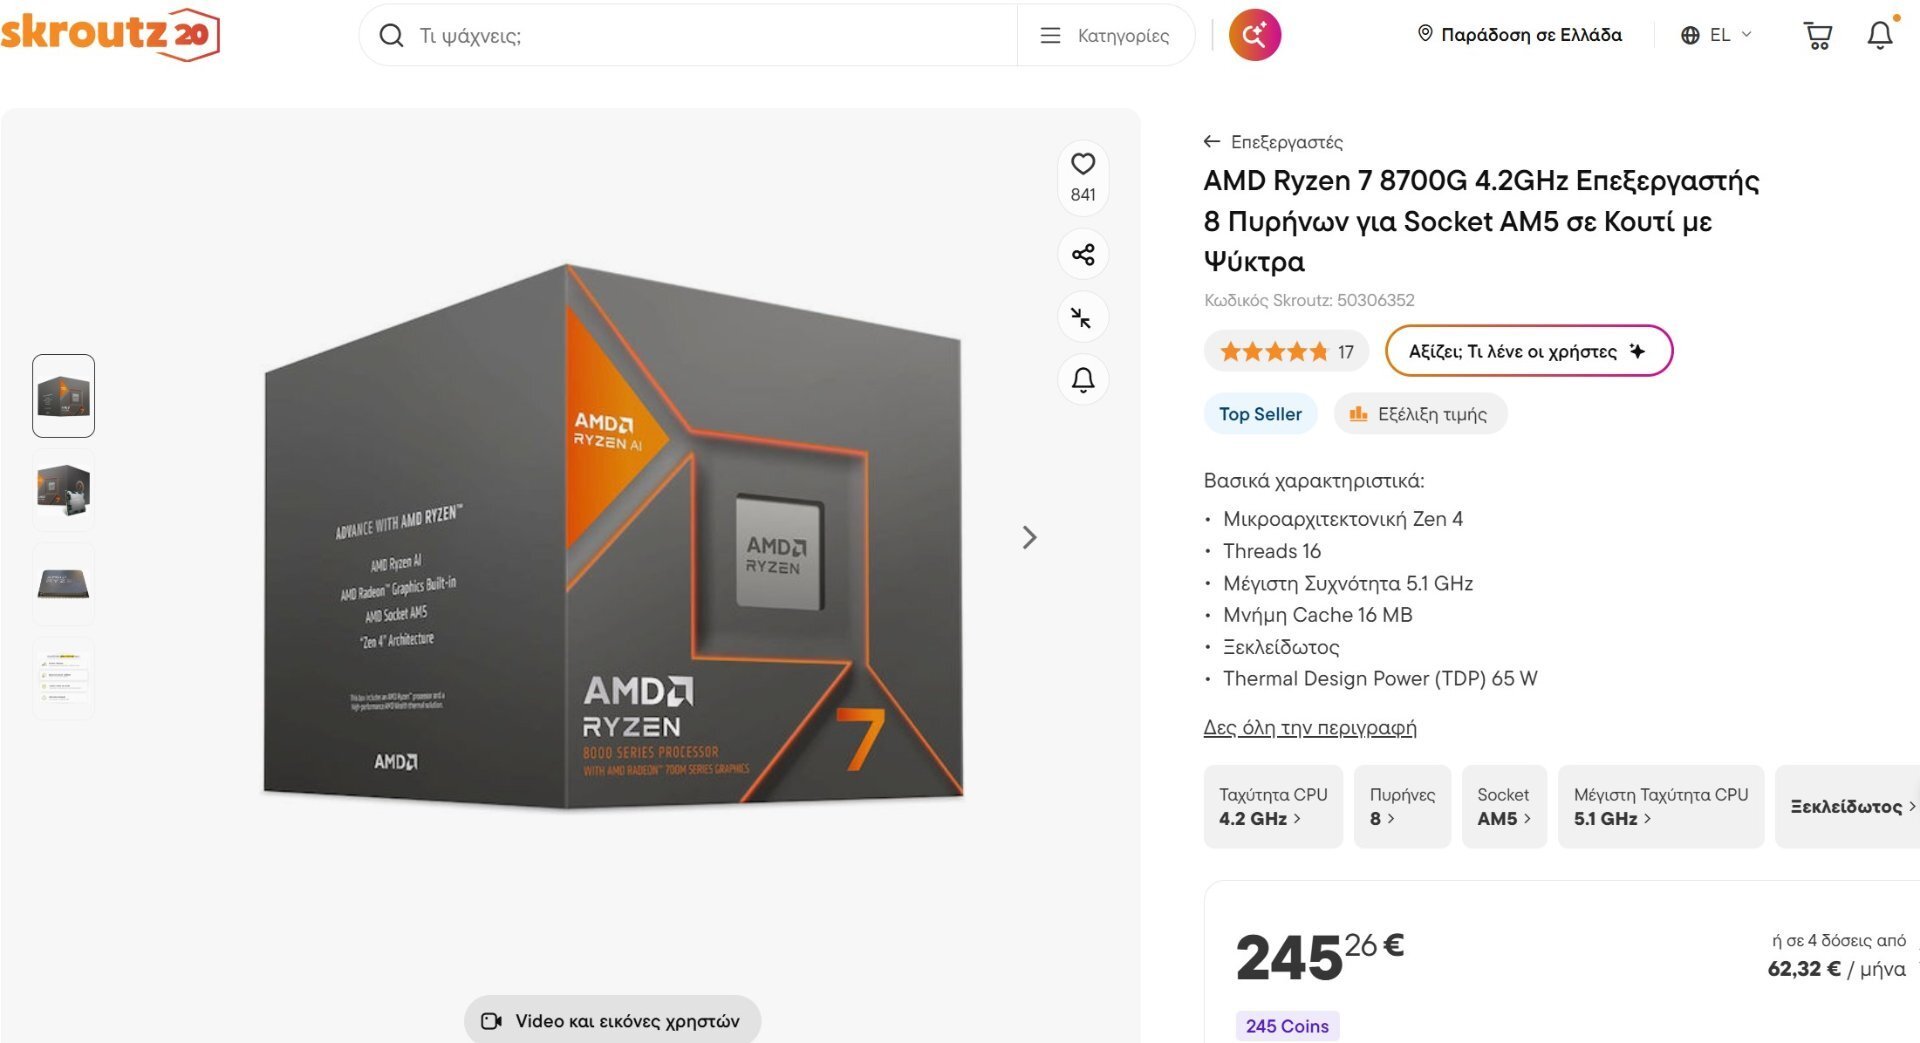This screenshot has height=1043, width=1920.
Task: Open the shopping cart icon
Action: pos(1817,36)
